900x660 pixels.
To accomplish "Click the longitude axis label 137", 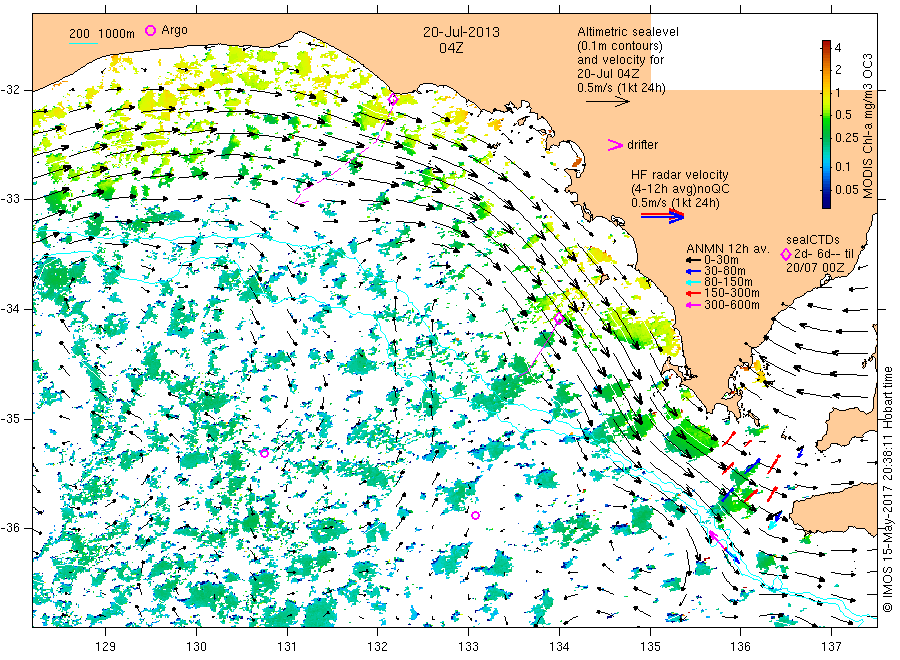I will point(831,647).
